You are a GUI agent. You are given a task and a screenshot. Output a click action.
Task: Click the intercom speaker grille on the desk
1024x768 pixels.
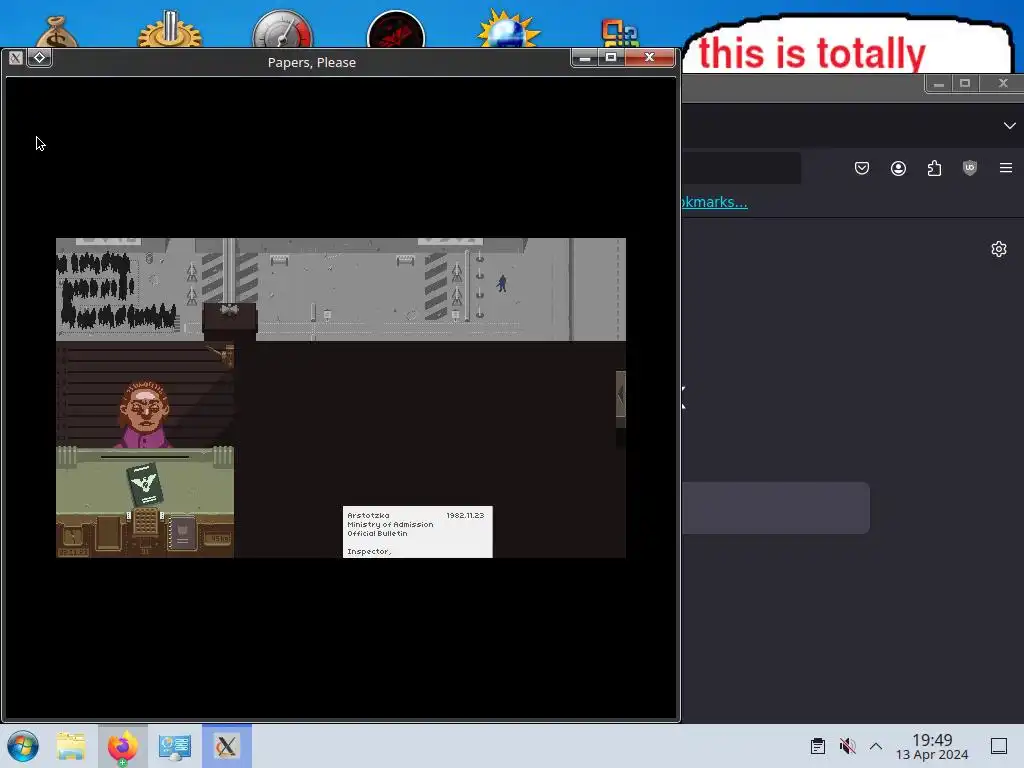[146, 522]
